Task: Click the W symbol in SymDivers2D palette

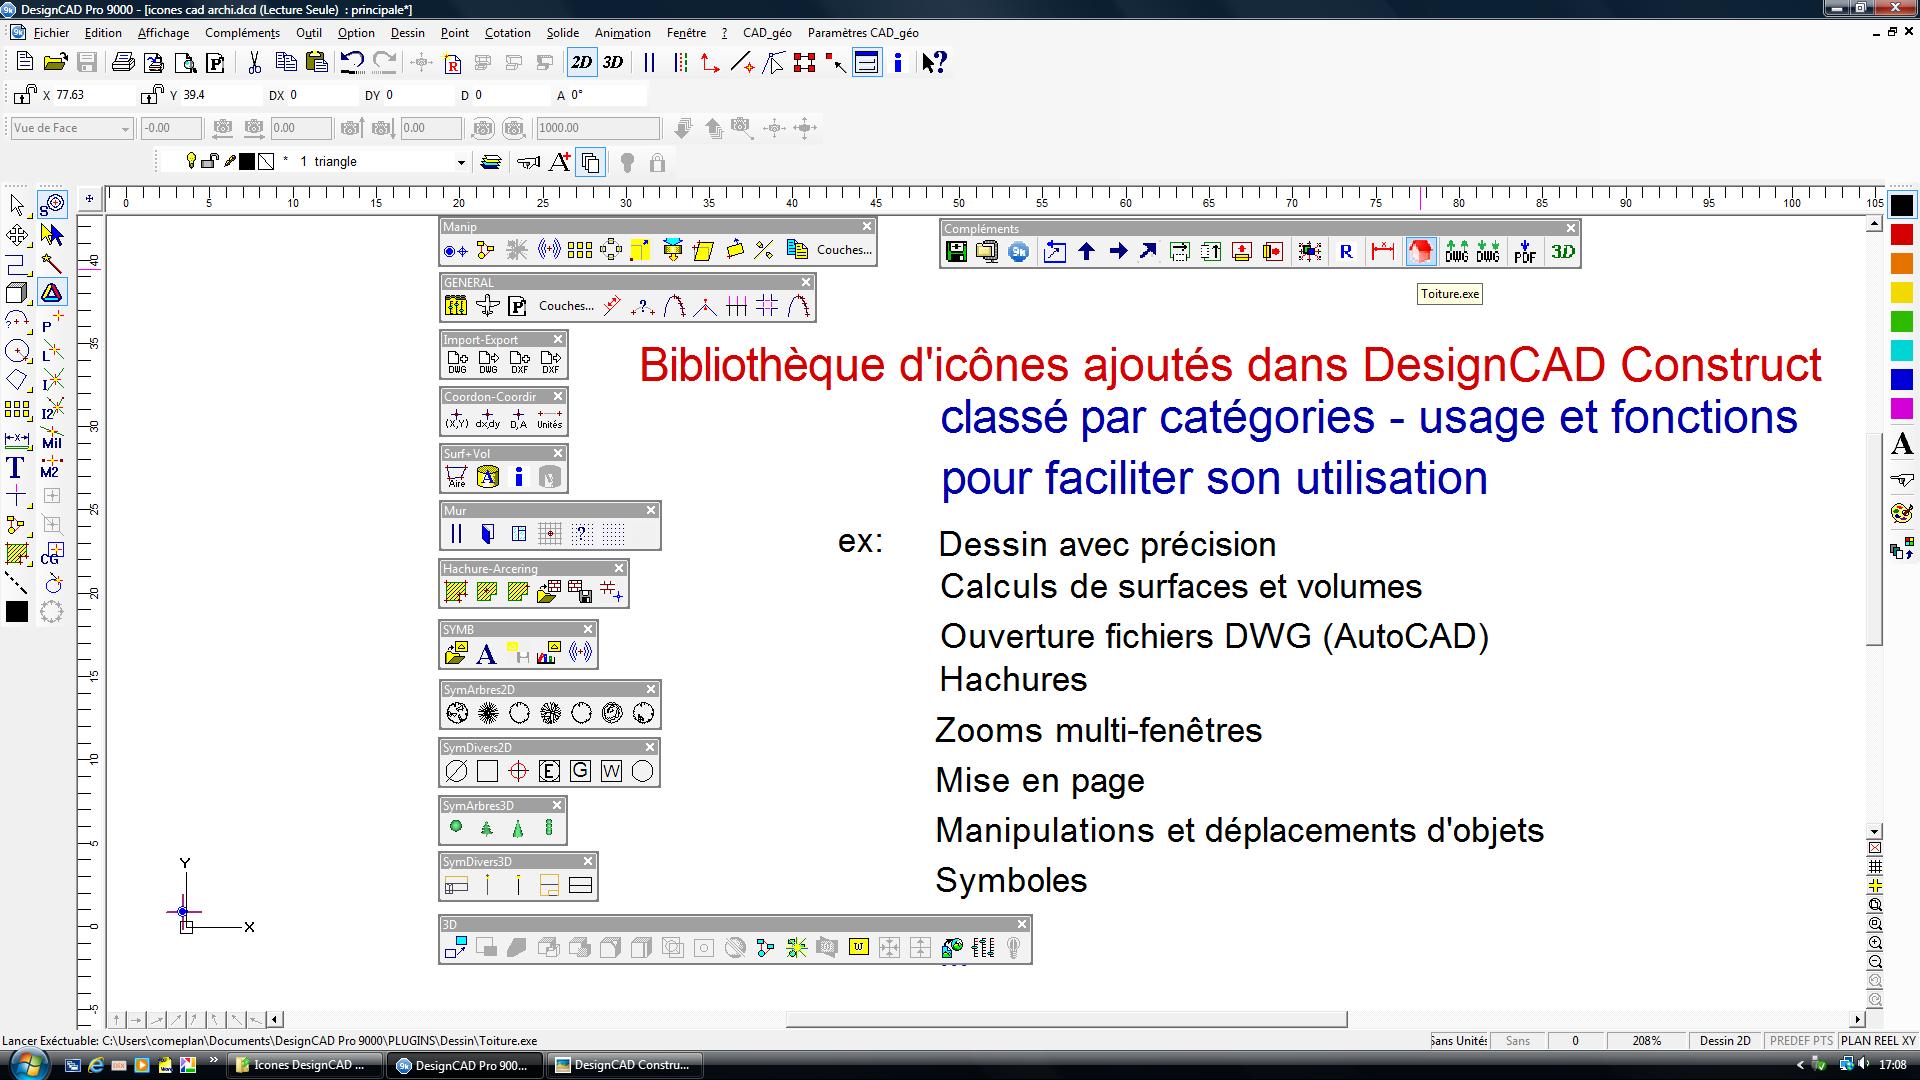Action: (x=611, y=771)
